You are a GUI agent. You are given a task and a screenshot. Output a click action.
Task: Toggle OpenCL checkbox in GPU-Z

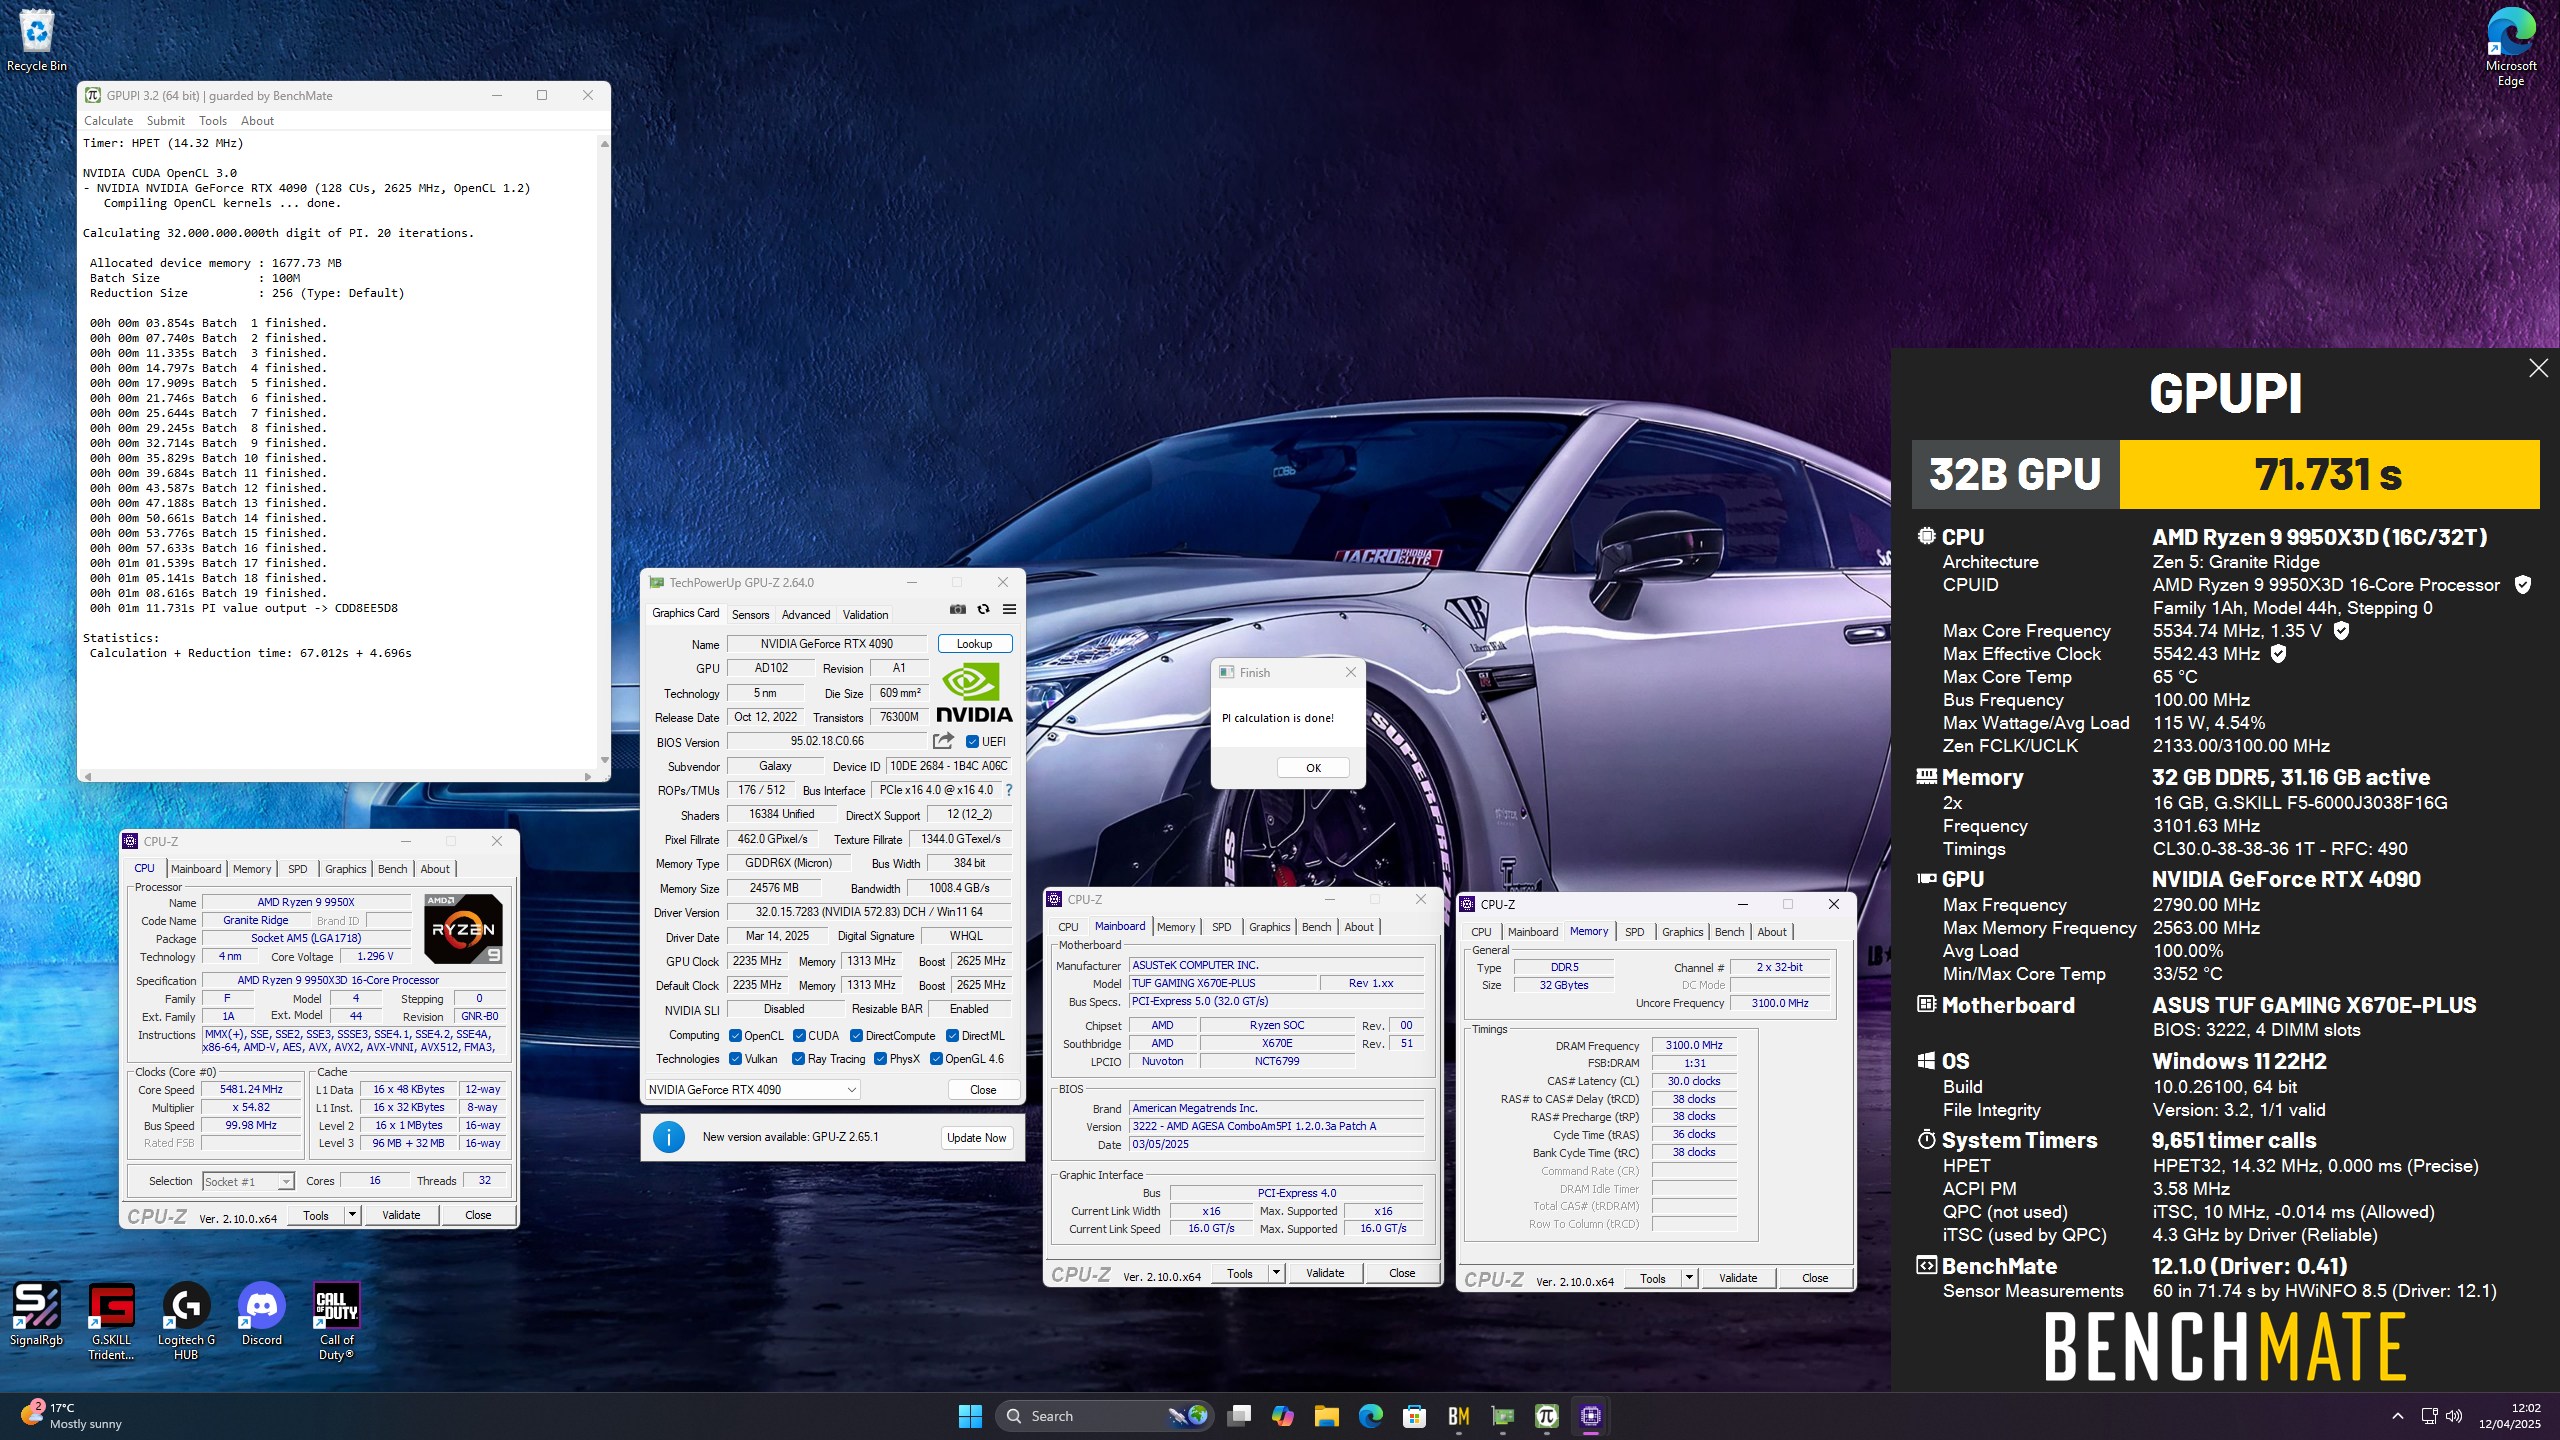coord(735,1036)
